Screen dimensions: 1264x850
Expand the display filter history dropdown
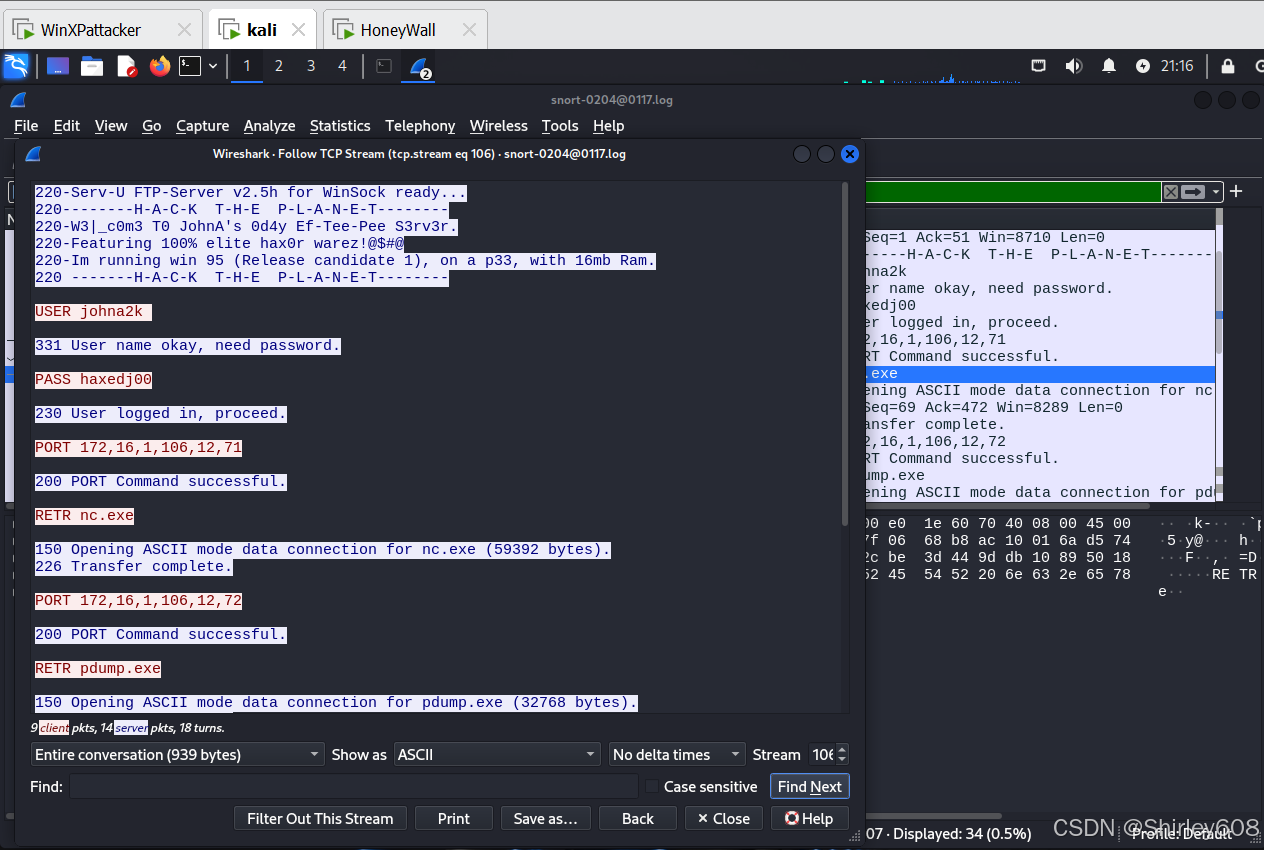(1216, 192)
